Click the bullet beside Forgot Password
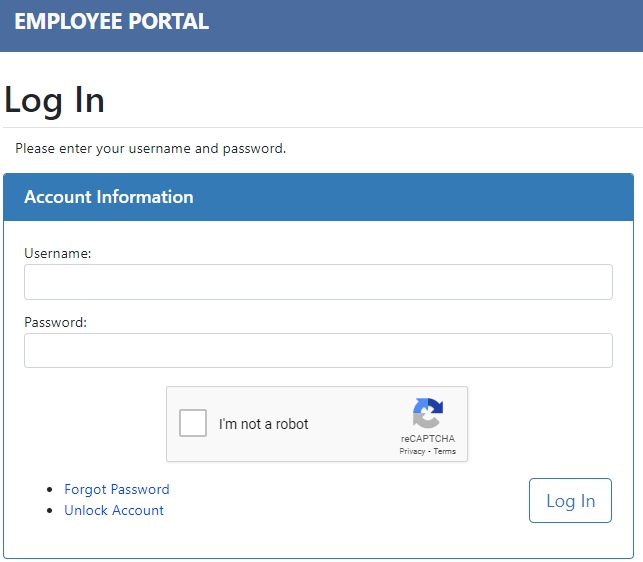Image resolution: width=643 pixels, height=562 pixels. coord(51,490)
